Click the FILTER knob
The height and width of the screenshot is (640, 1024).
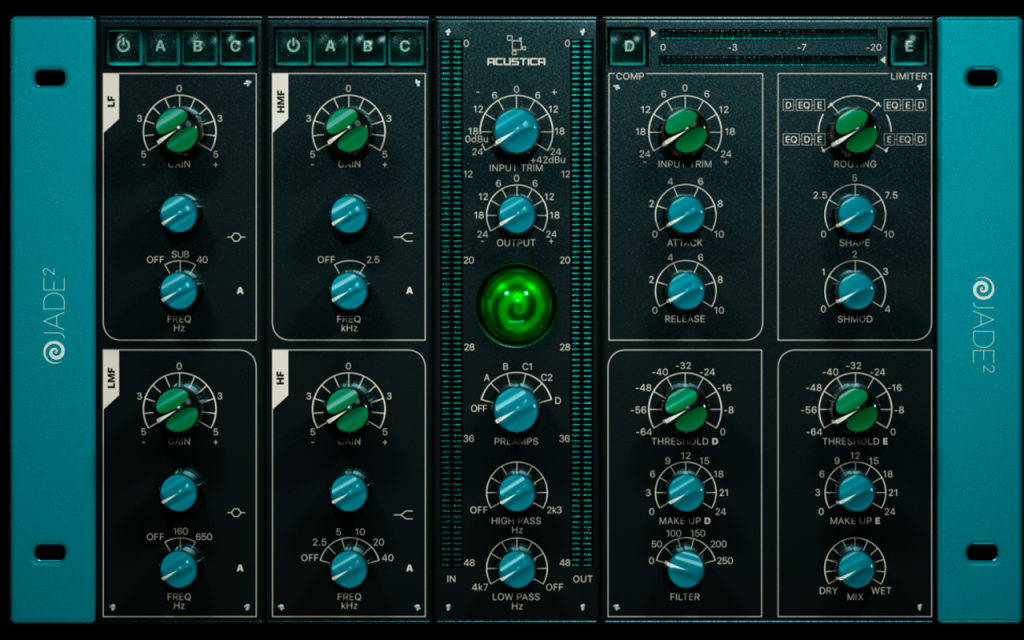(x=685, y=569)
